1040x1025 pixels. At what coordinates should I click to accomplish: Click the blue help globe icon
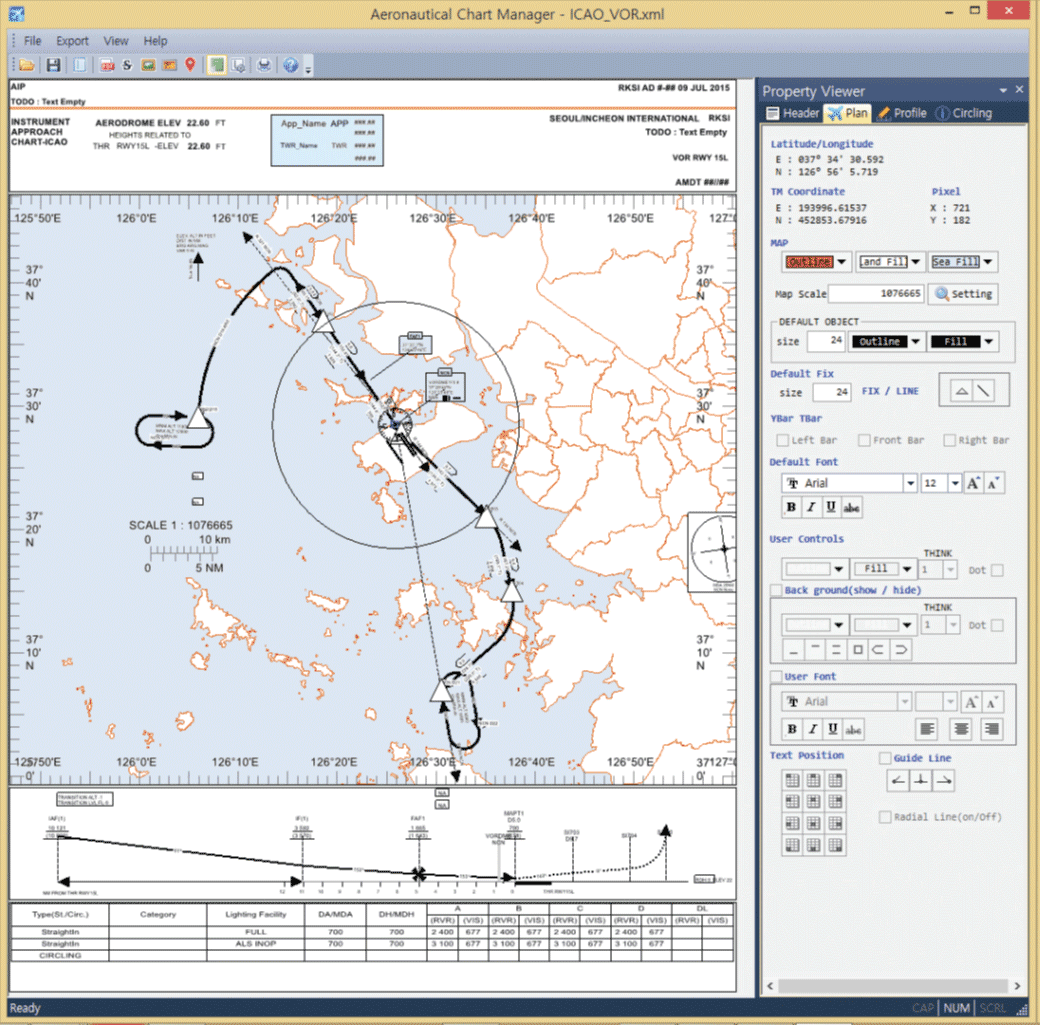pos(290,66)
